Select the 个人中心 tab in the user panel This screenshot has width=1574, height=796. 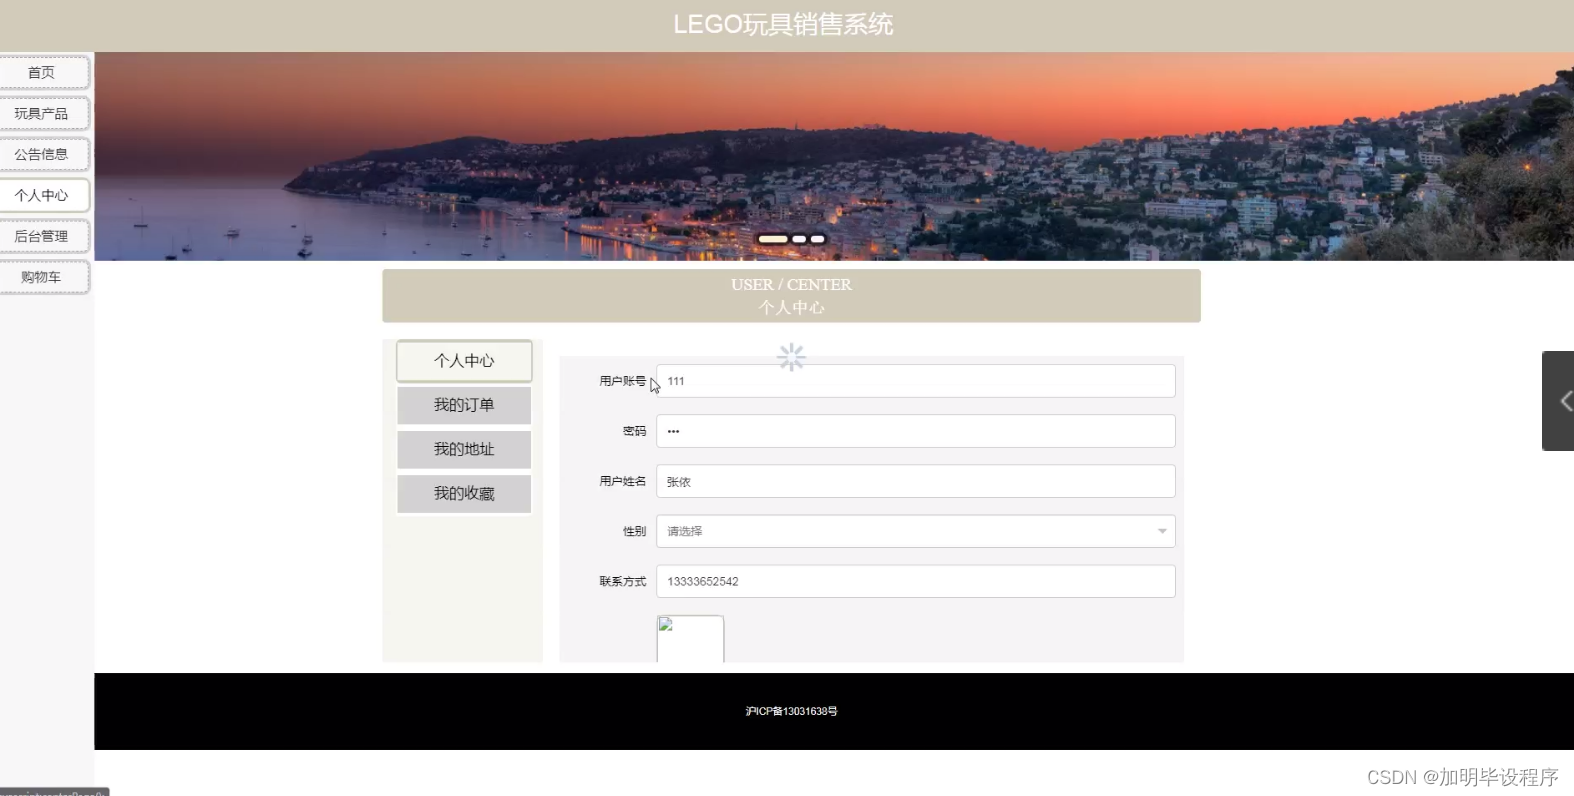tap(464, 361)
